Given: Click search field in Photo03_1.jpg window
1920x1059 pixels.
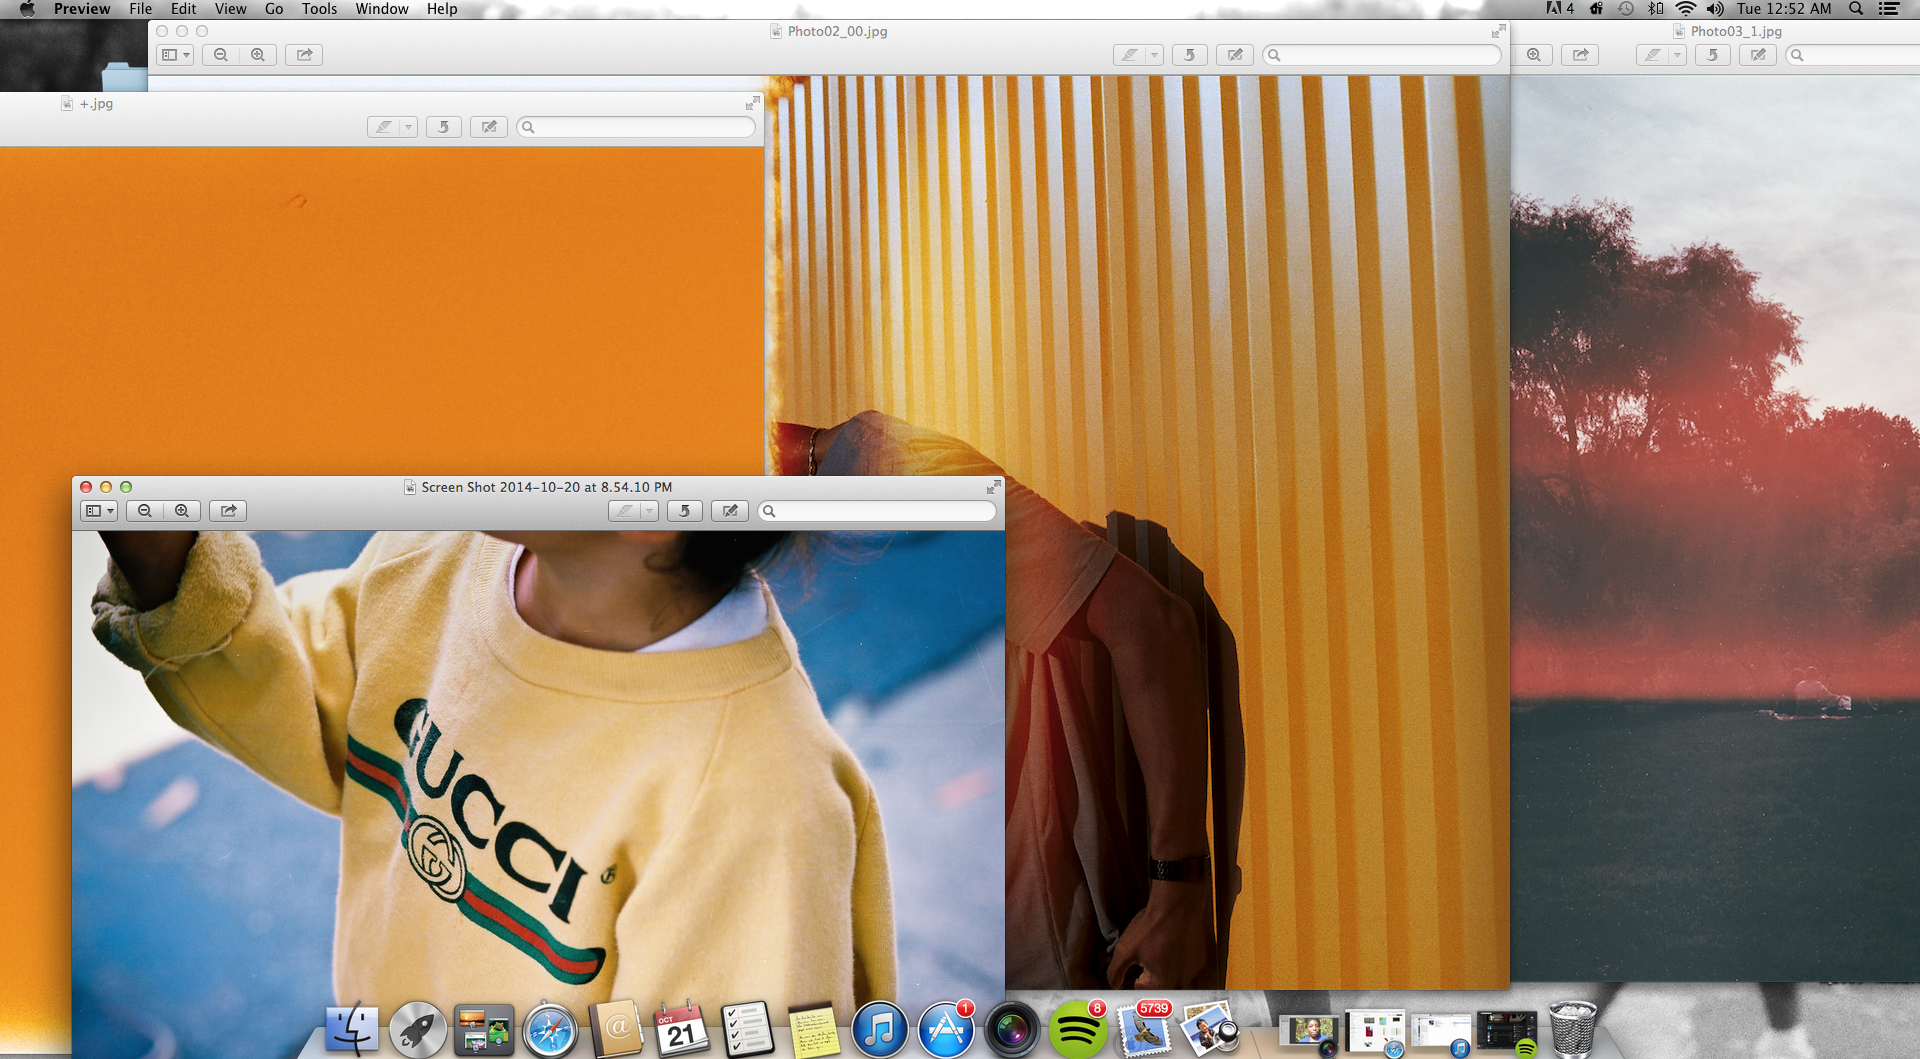Looking at the screenshot, I should pyautogui.click(x=1852, y=55).
